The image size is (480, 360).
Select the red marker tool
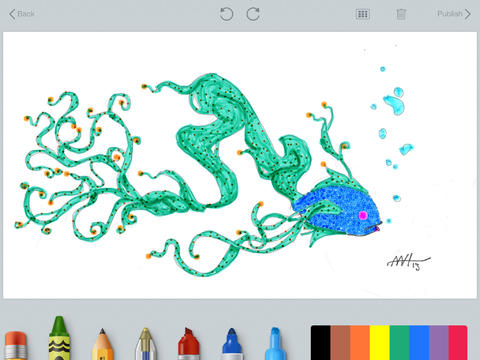[x=188, y=344]
